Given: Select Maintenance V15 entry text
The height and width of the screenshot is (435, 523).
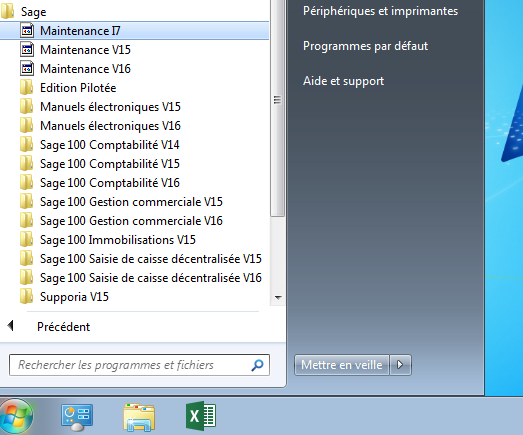Looking at the screenshot, I should tap(85, 50).
